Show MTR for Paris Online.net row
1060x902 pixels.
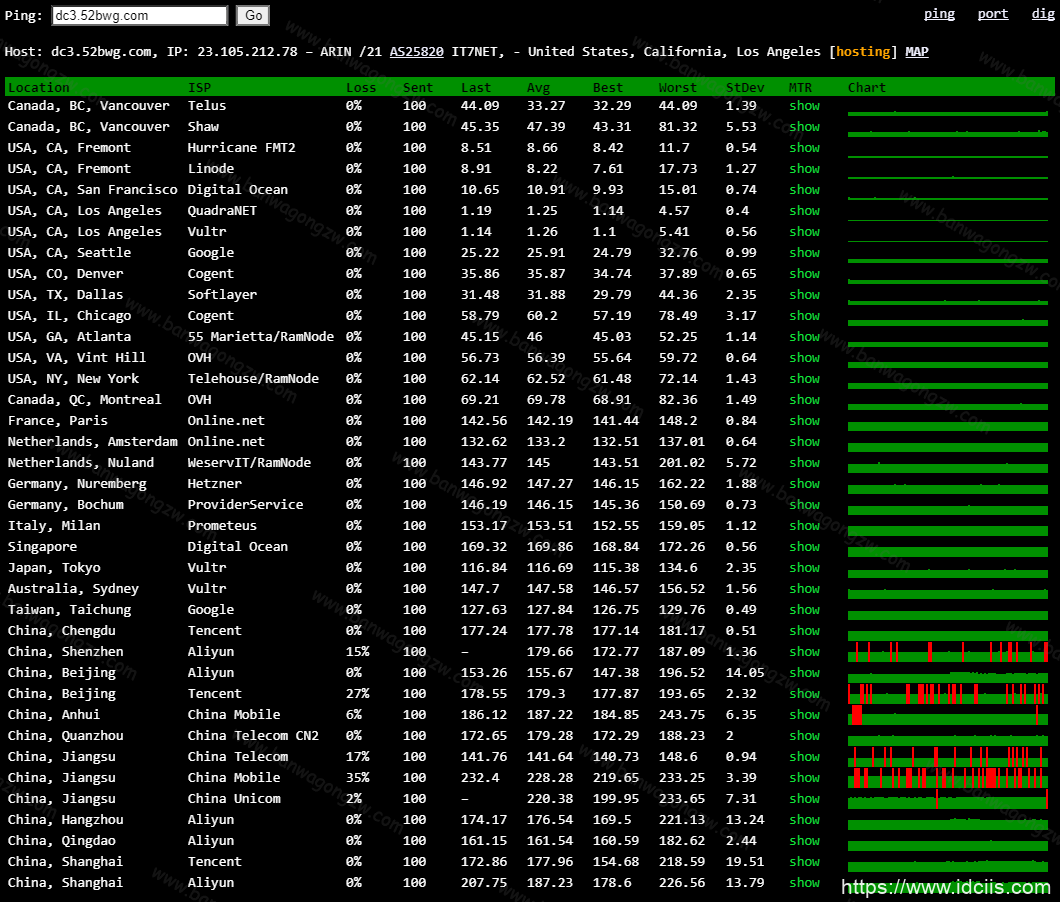(804, 421)
